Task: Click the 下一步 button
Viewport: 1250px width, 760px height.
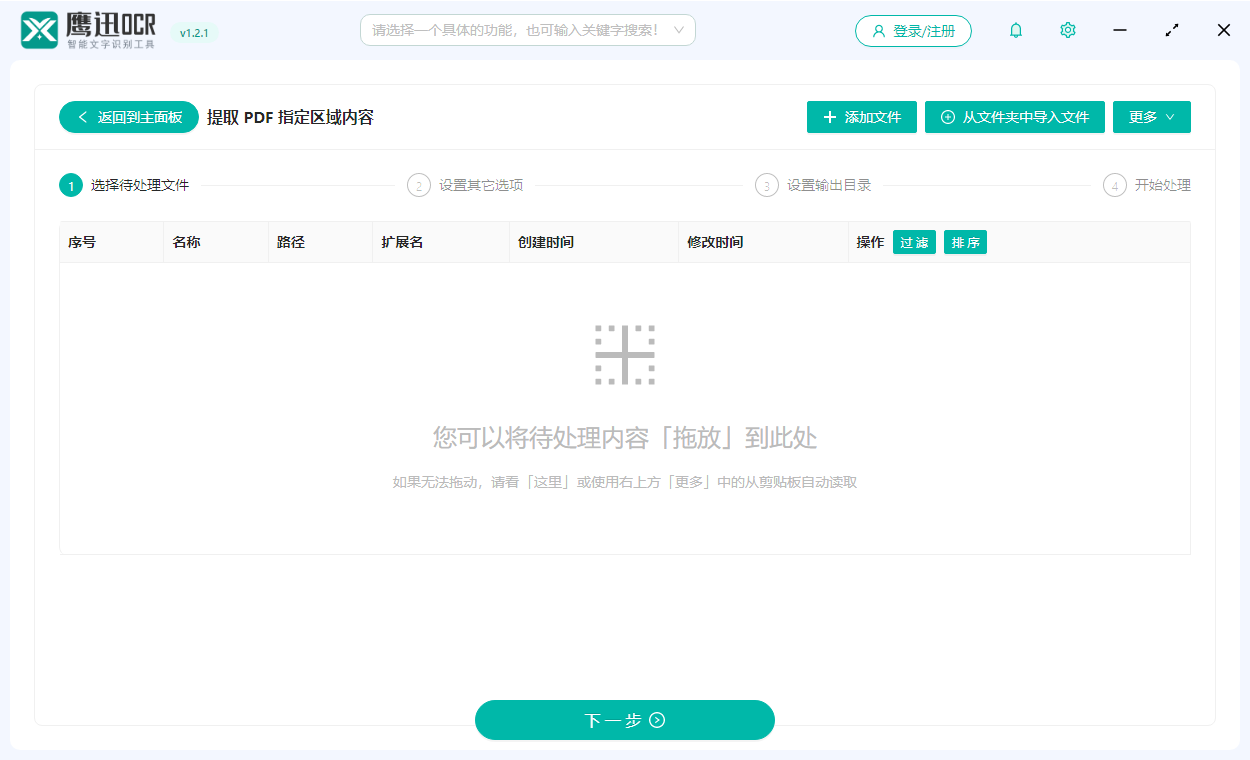Action: coord(625,720)
